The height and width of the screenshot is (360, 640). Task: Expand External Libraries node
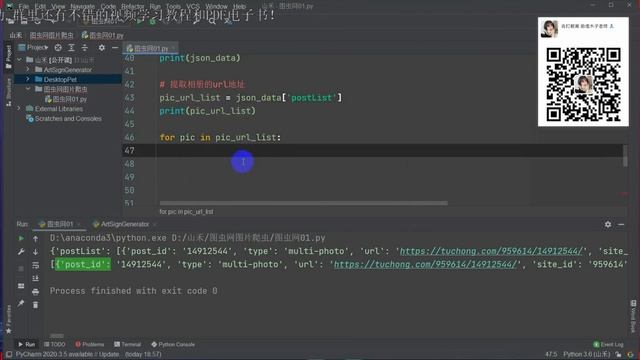(x=19, y=109)
